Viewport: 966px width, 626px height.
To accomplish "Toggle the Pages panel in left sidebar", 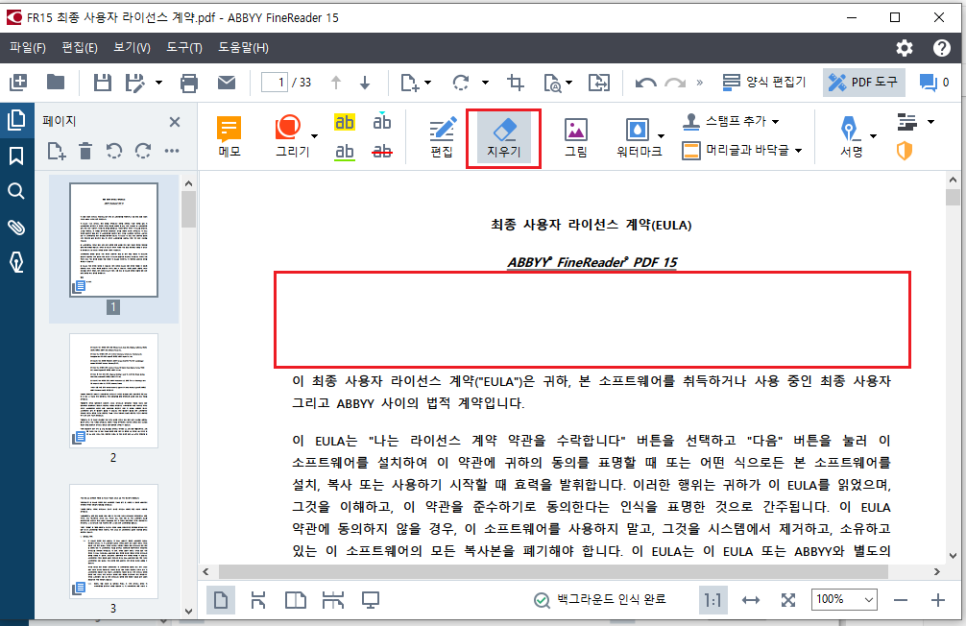I will (17, 120).
